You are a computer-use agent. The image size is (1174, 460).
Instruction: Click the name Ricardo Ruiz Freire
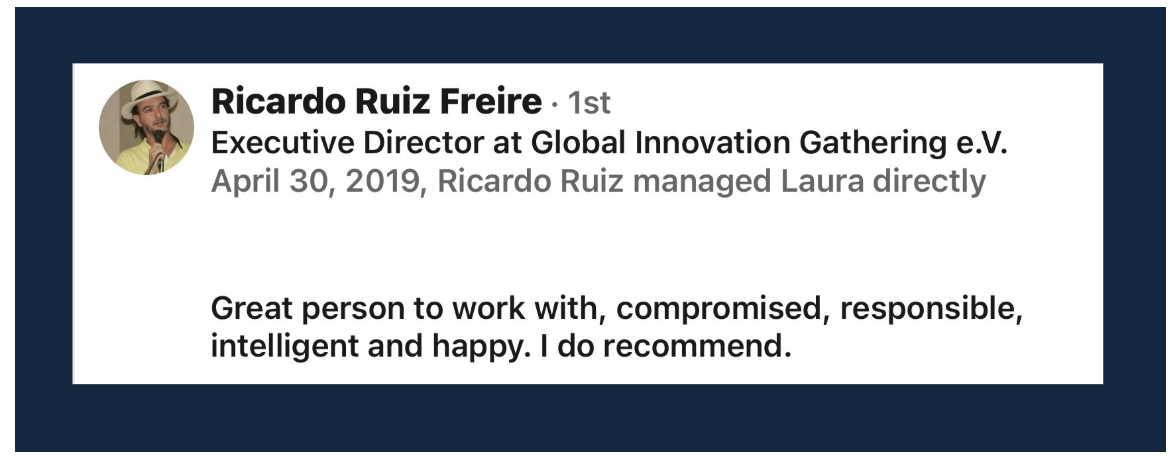(377, 102)
